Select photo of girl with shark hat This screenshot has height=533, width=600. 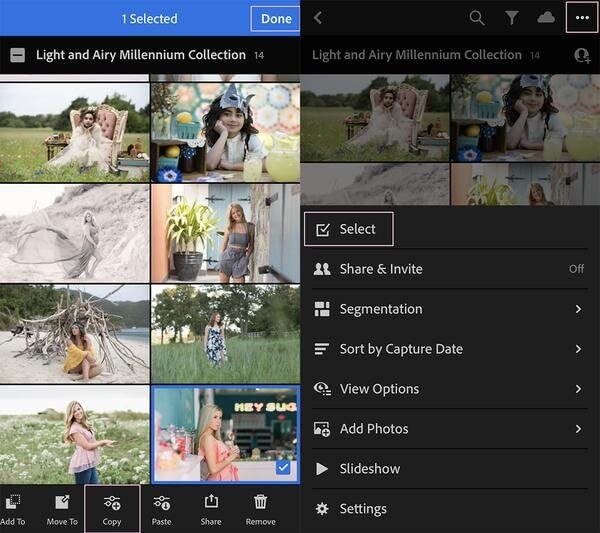[225, 132]
